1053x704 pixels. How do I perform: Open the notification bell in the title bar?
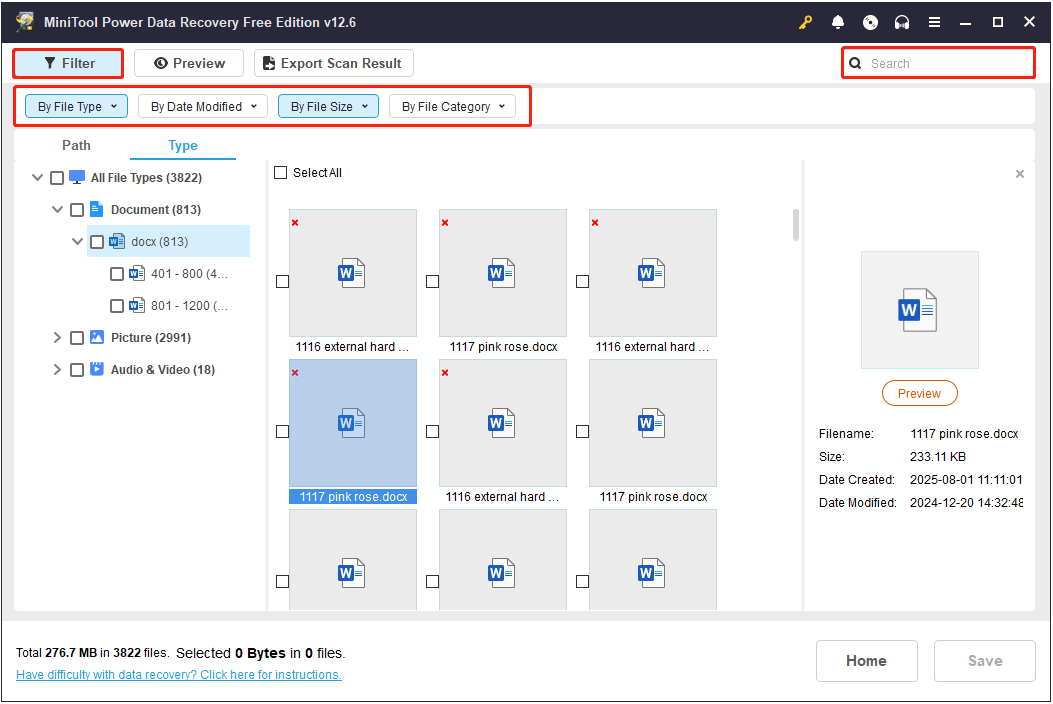[838, 21]
